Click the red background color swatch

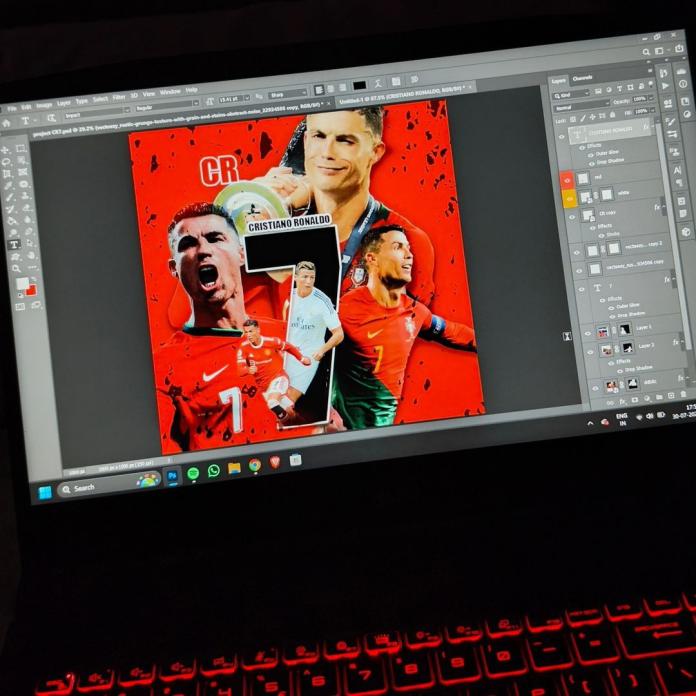[32, 290]
